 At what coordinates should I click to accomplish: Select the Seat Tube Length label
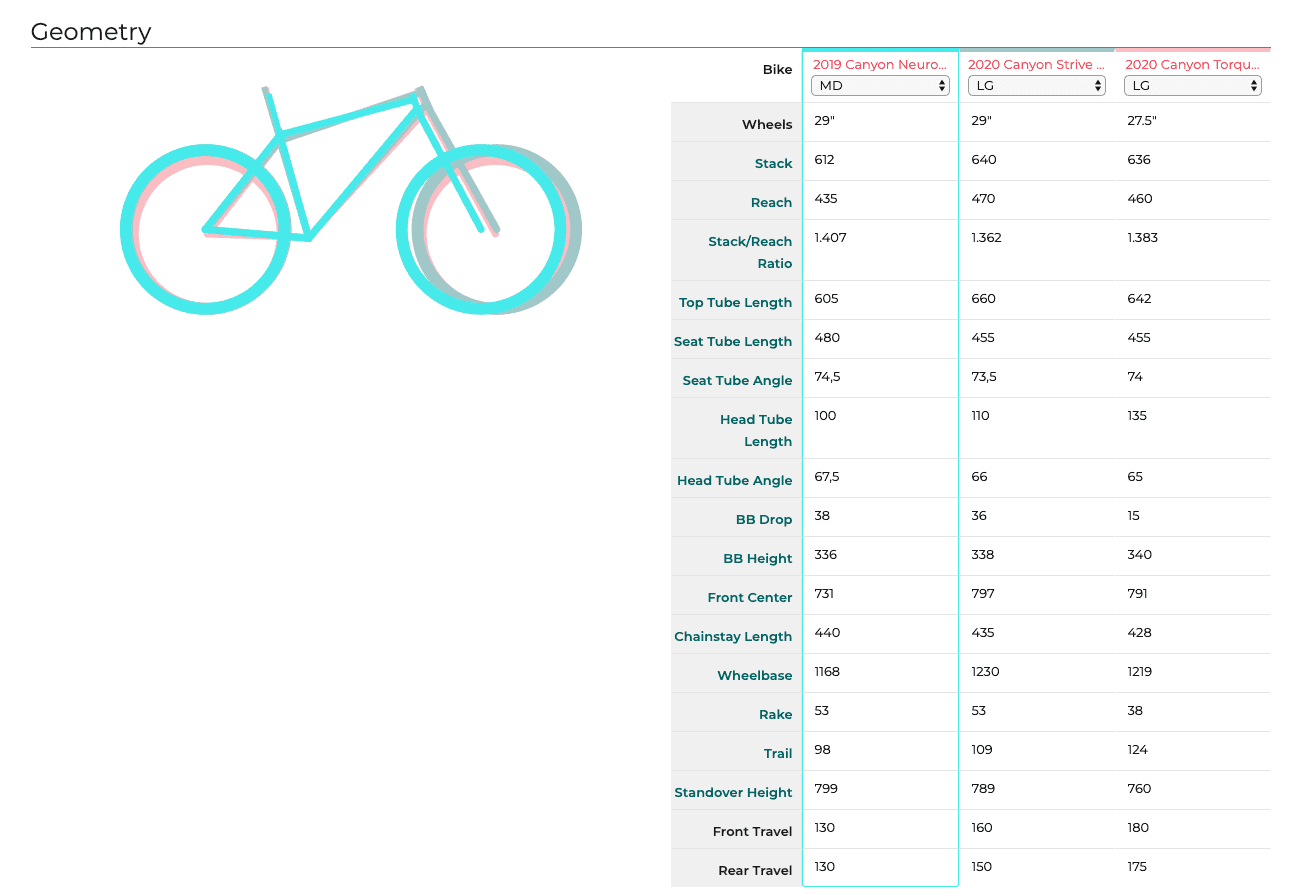pos(733,342)
